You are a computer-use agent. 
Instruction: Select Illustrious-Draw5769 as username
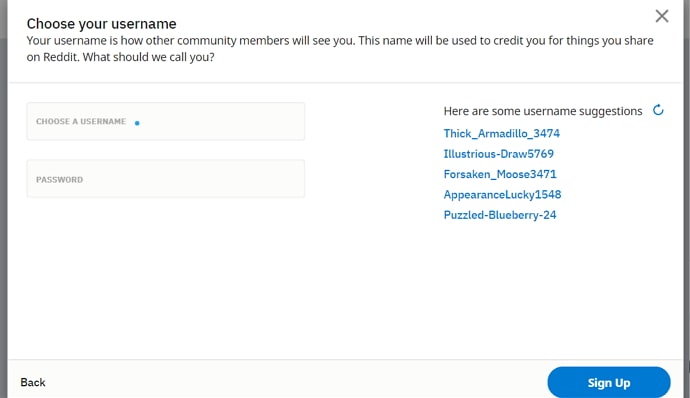(499, 154)
